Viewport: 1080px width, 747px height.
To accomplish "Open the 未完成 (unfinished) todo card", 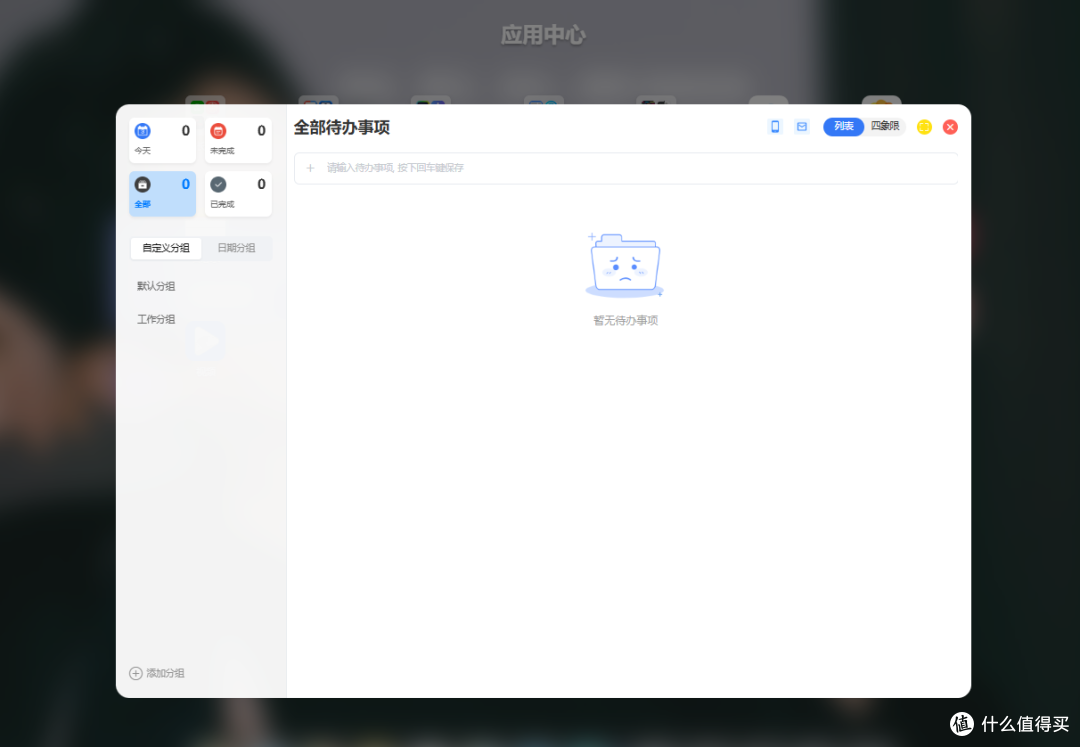I will click(x=238, y=140).
